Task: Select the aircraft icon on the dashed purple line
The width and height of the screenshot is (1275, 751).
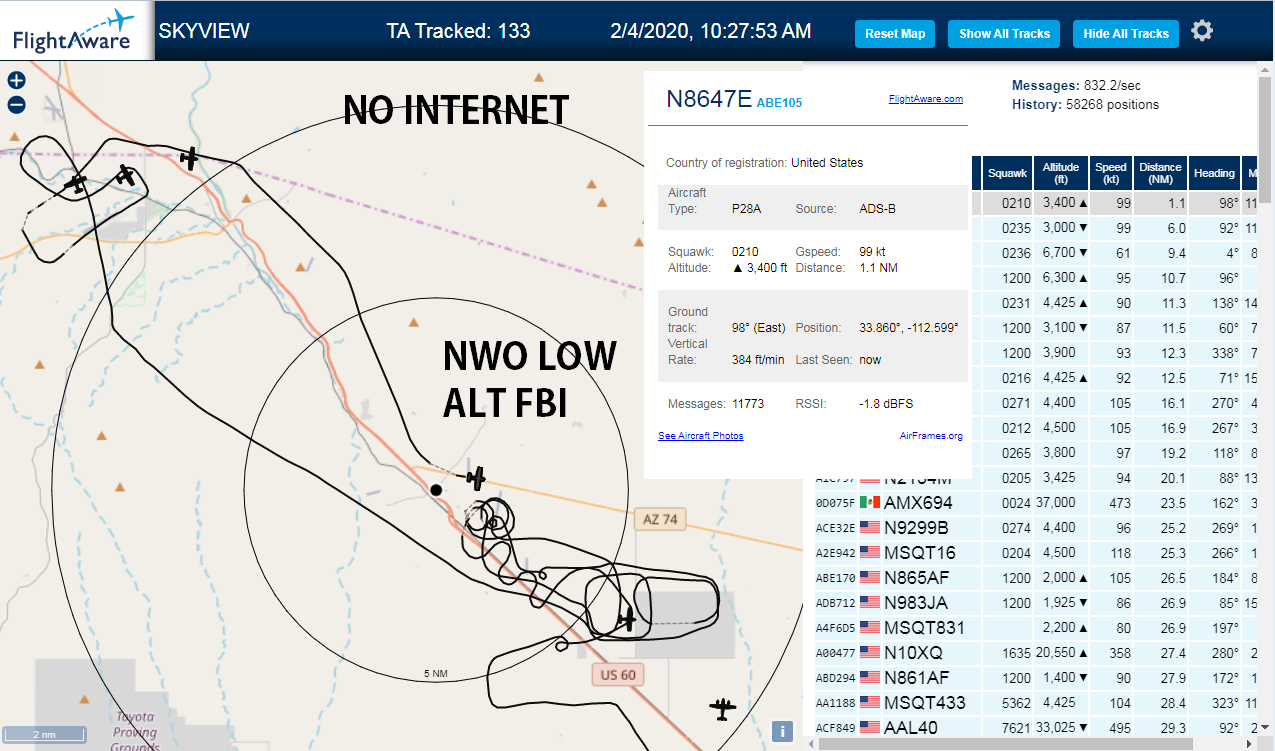Action: 189,157
